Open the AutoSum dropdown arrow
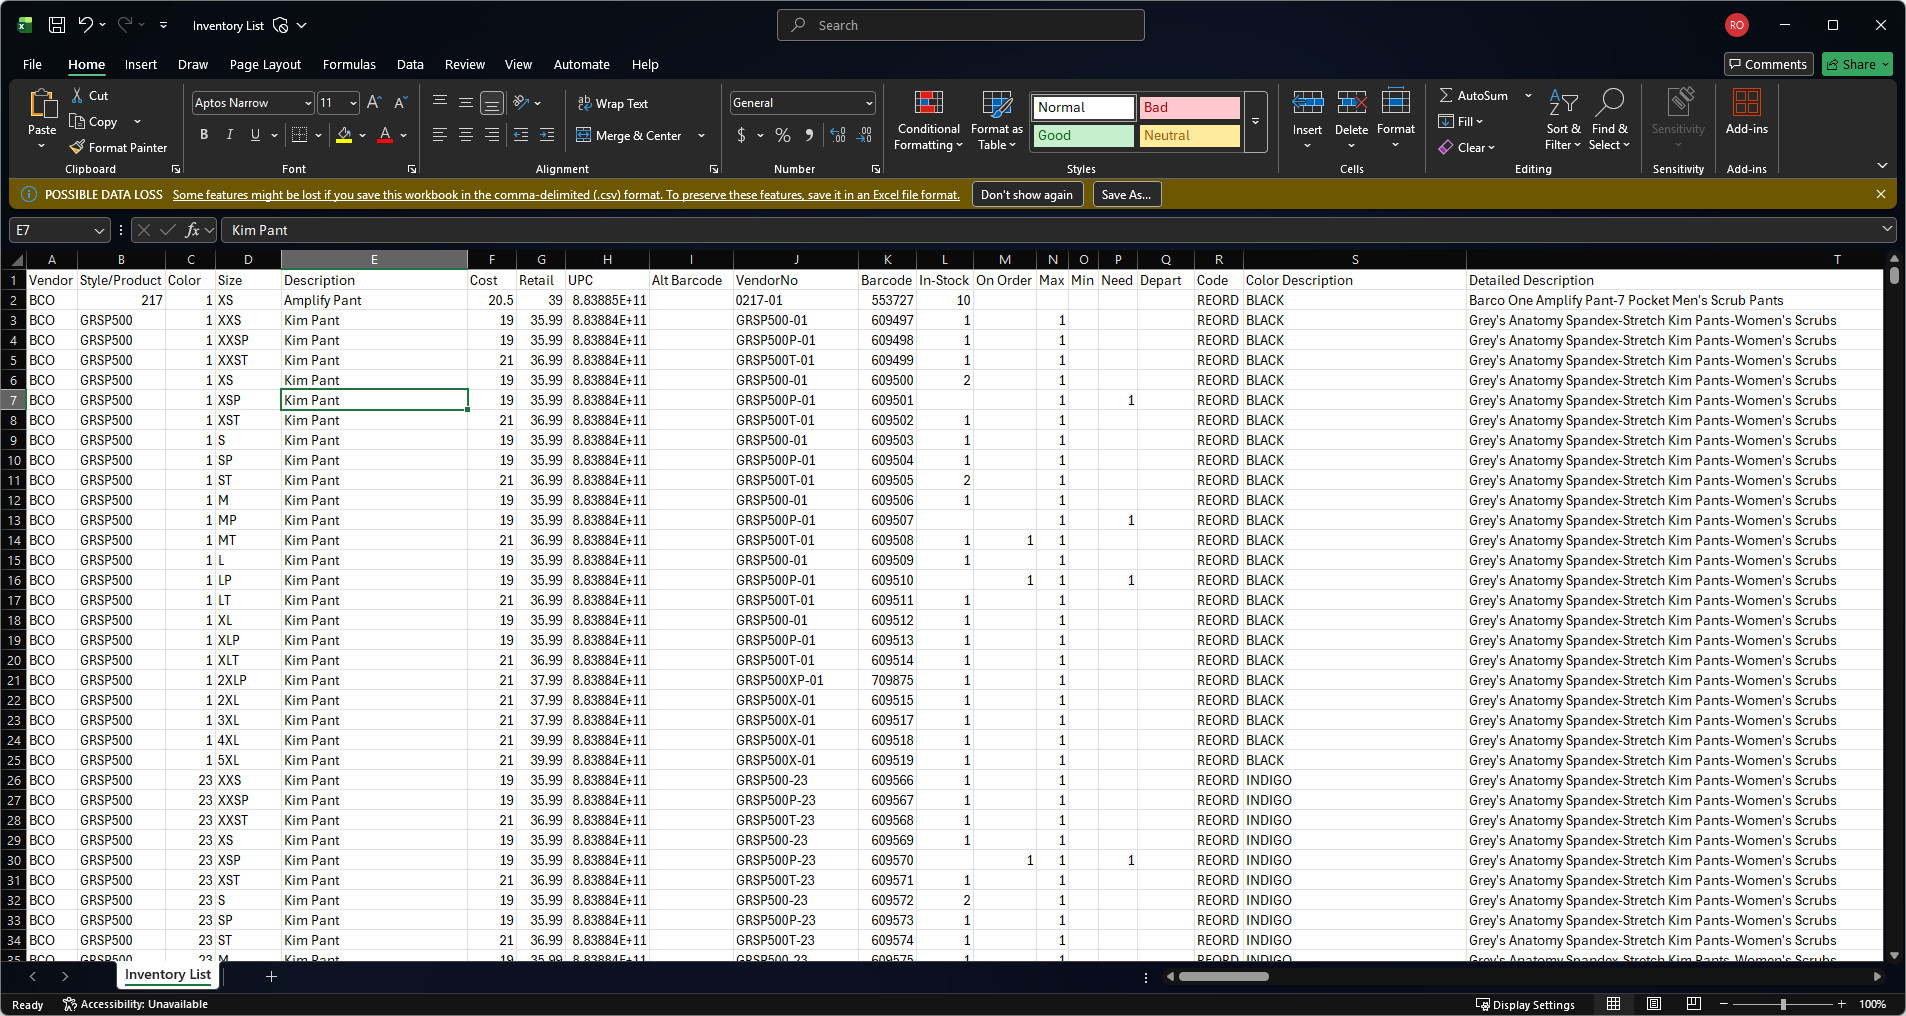This screenshot has height=1016, width=1906. tap(1528, 95)
